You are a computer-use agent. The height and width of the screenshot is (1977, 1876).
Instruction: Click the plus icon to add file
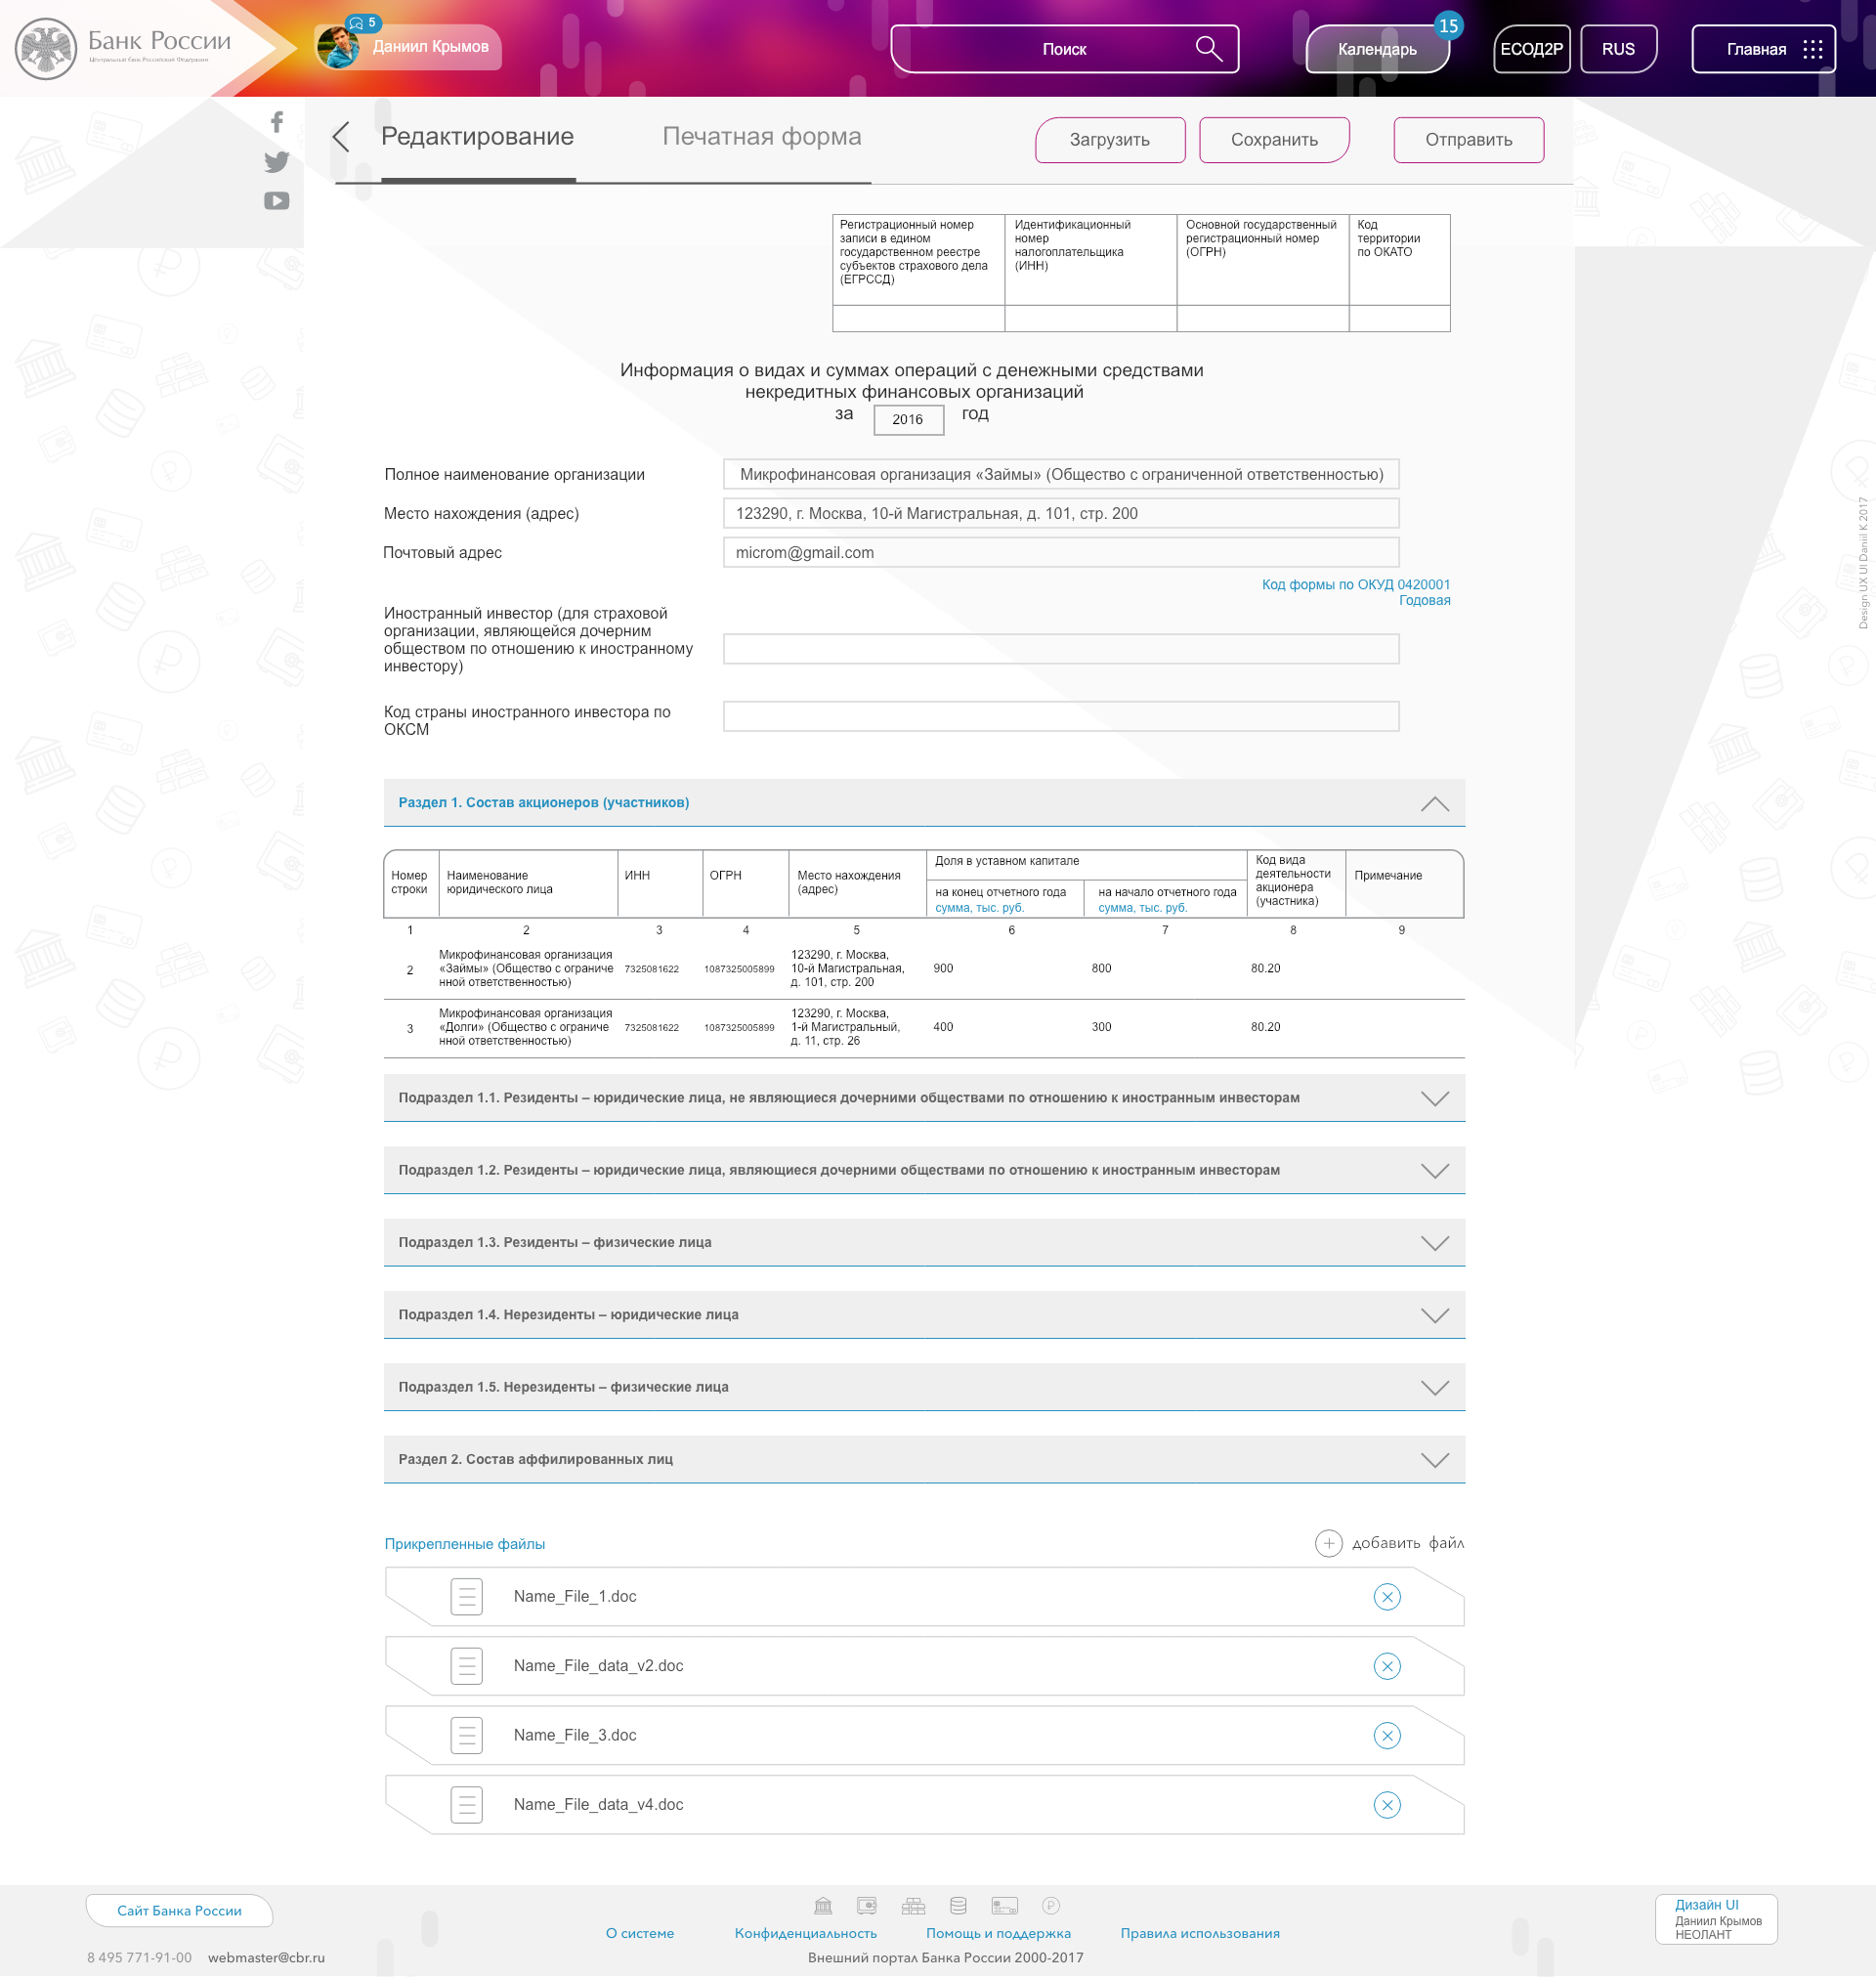pos(1328,1543)
